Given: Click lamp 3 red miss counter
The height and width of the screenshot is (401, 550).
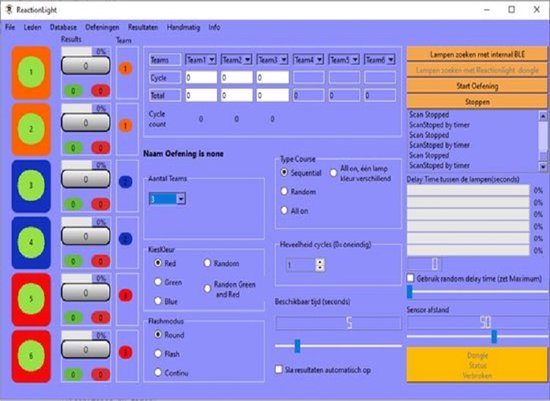Looking at the screenshot, I should 101,204.
